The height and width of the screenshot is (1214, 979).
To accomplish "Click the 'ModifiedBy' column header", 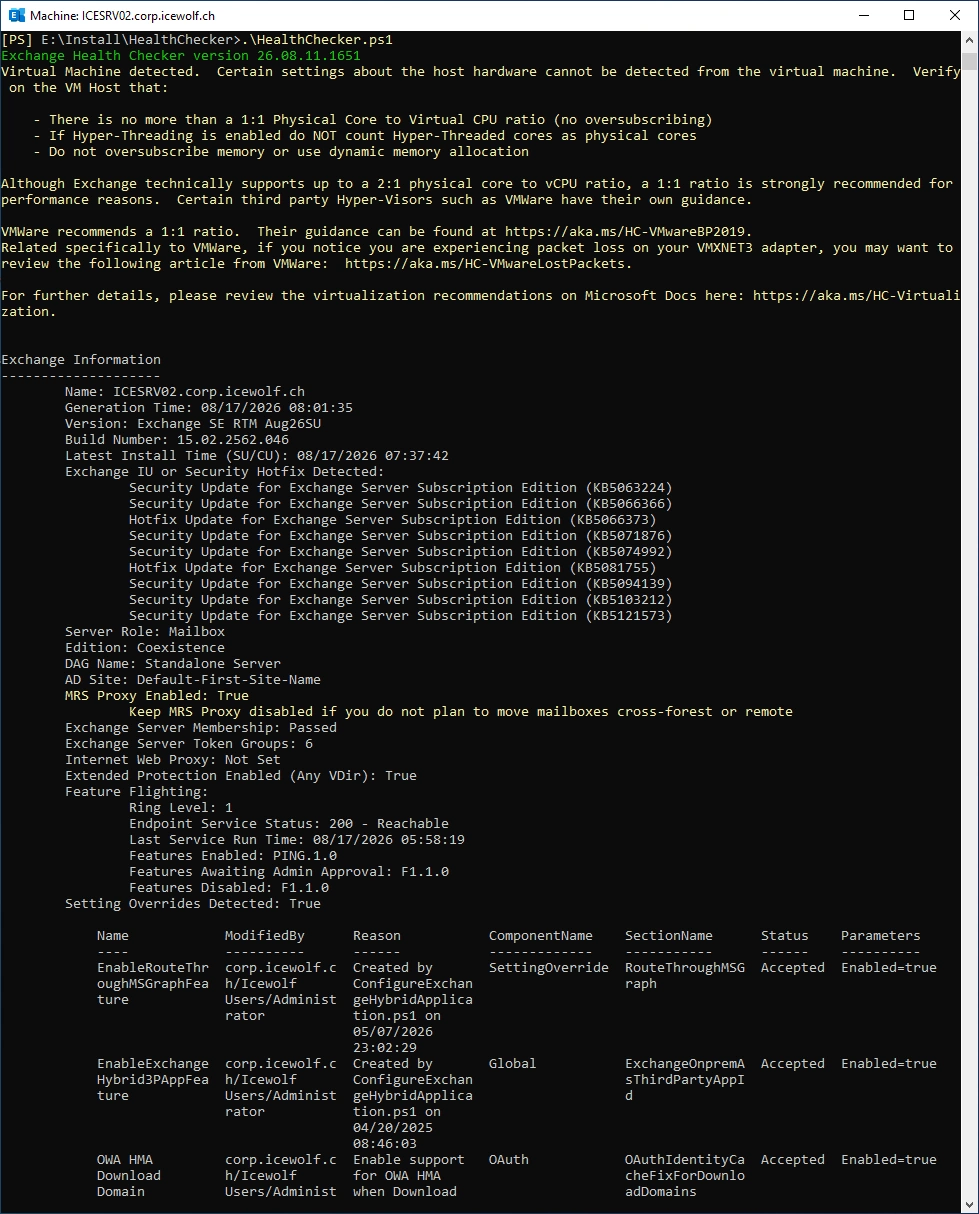I will [265, 936].
